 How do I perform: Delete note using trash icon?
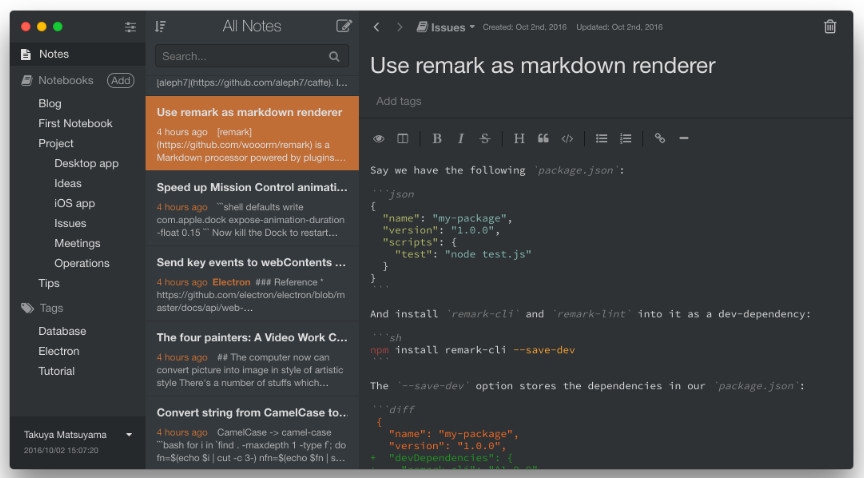pos(830,26)
